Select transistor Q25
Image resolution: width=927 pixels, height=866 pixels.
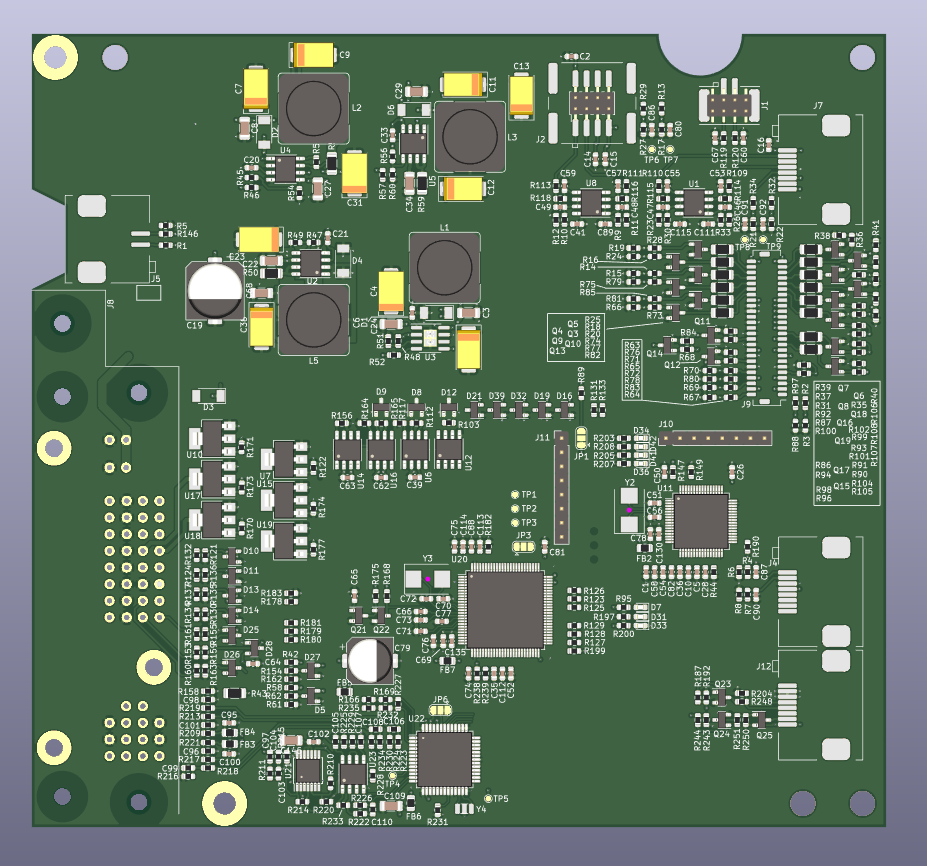761,719
